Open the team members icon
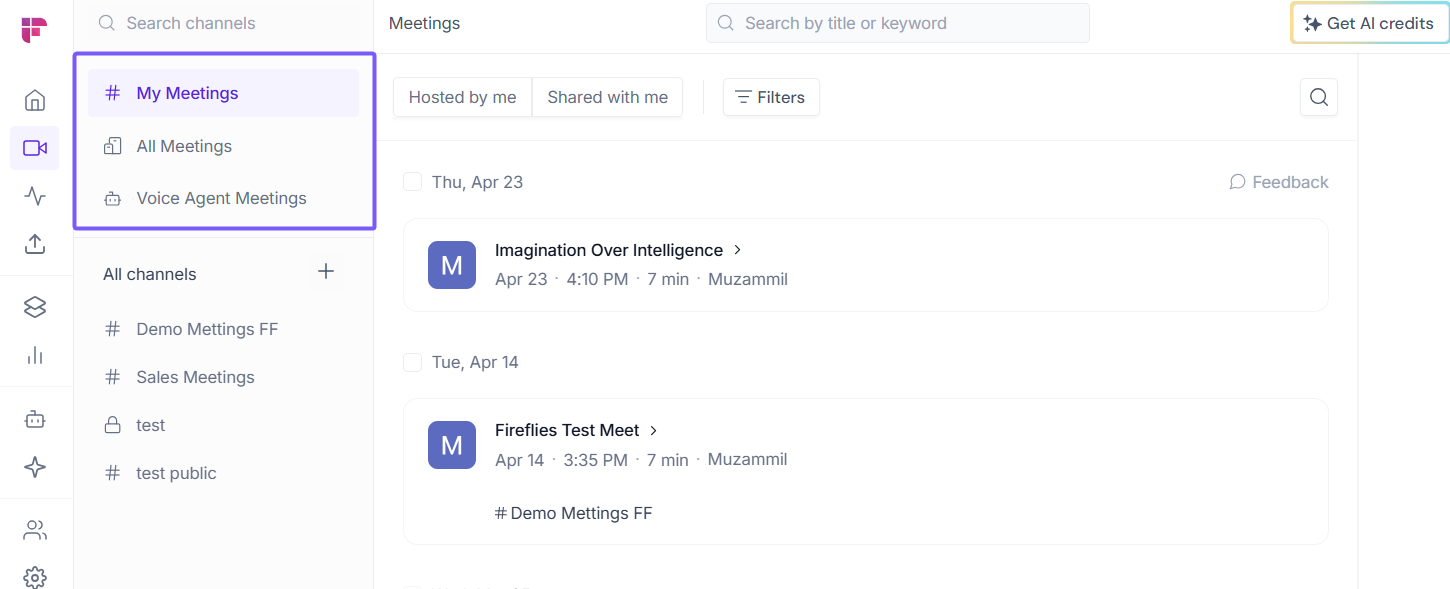Screen dimensions: 1450x589 tap(35, 530)
